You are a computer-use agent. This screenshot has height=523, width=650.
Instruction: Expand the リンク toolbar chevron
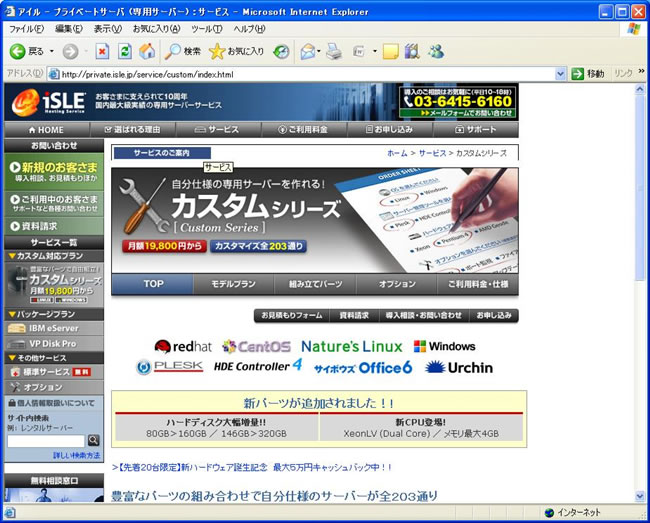pos(641,71)
